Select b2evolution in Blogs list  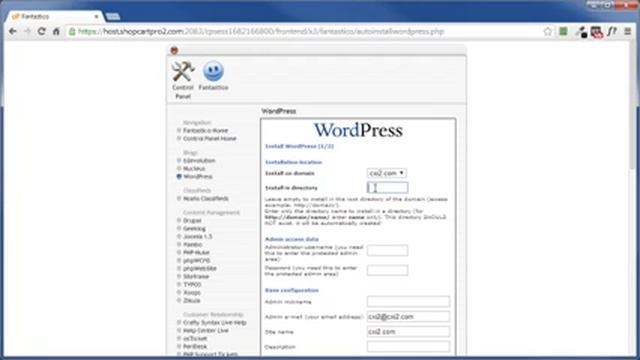click(199, 160)
